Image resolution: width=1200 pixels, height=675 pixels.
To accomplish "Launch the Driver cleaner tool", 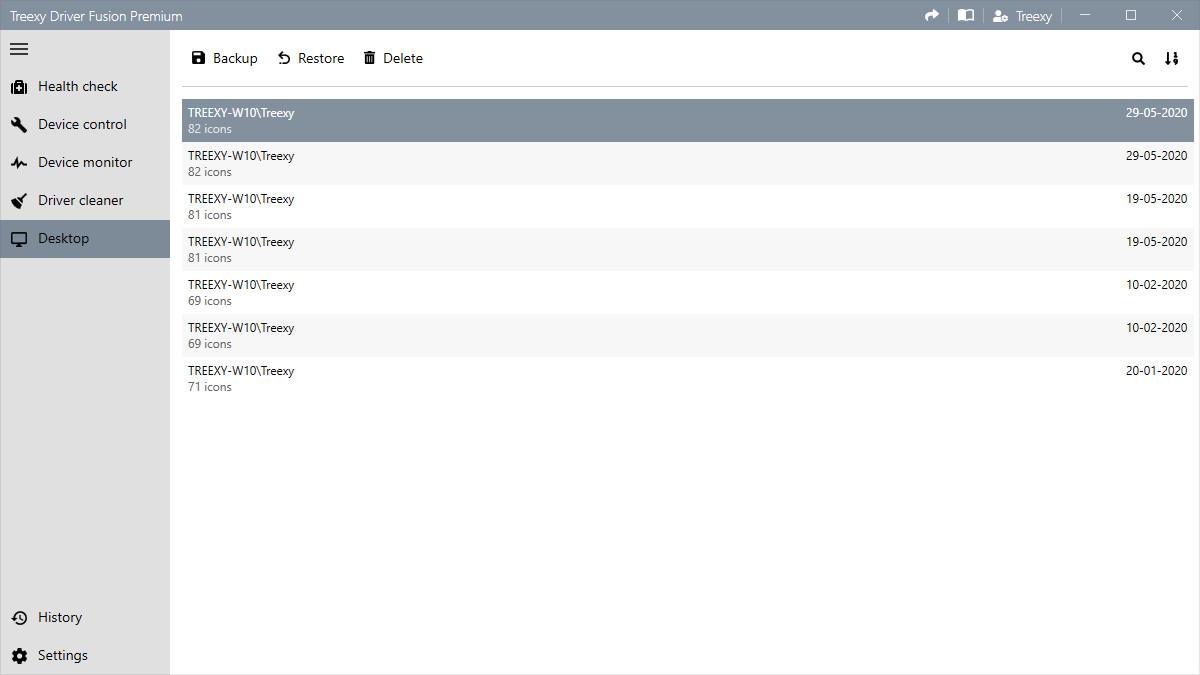I will [82, 200].
